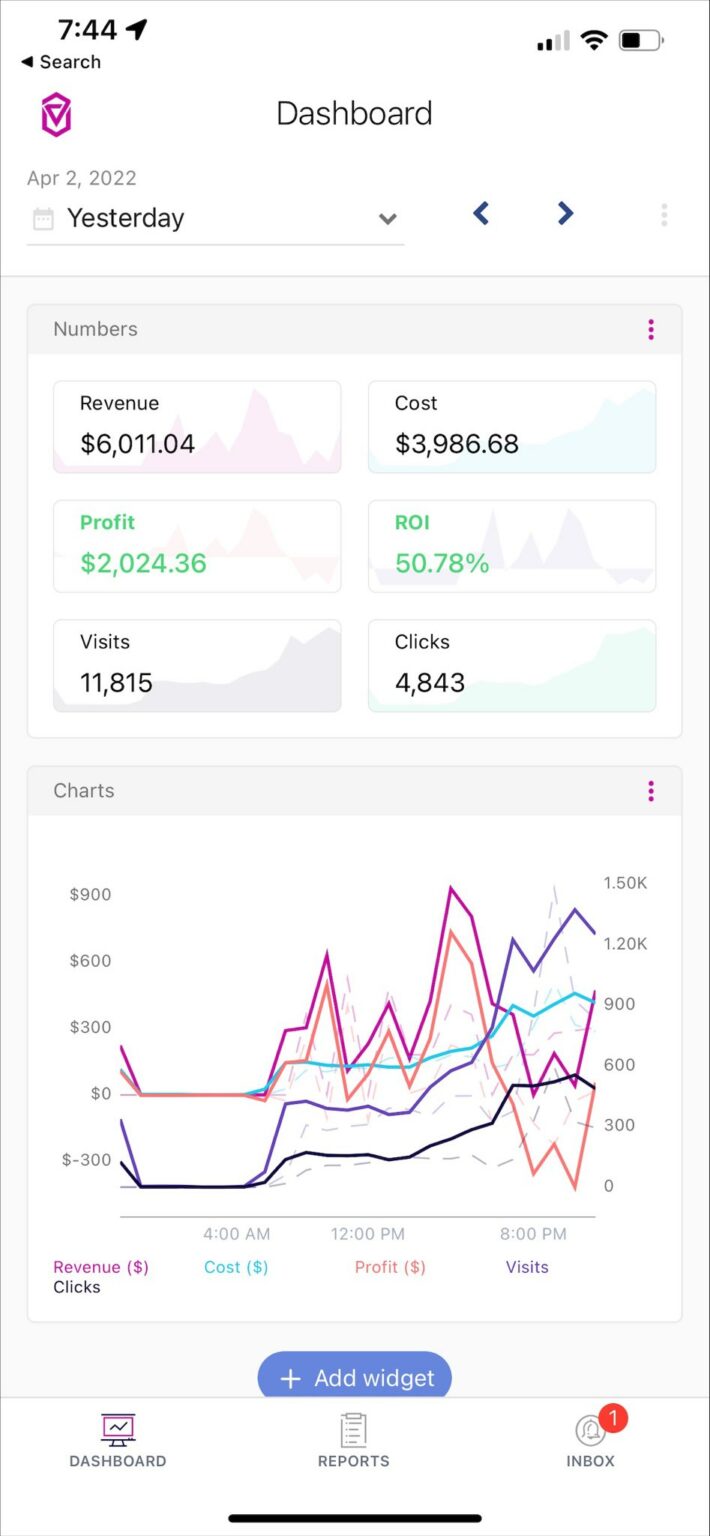The height and width of the screenshot is (1536, 710).
Task: Click the previous date arrow
Action: (x=481, y=213)
